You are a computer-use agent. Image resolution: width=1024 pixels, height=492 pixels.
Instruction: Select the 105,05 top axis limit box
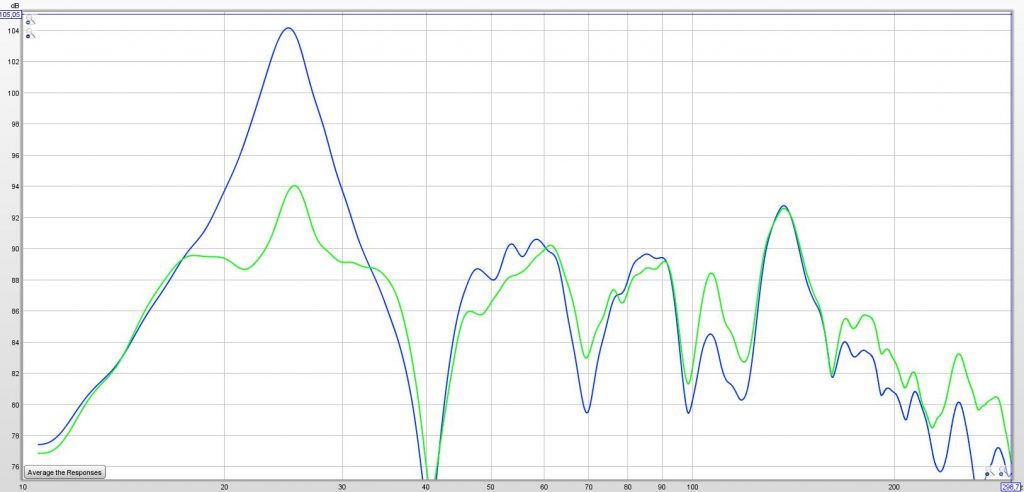10,14
